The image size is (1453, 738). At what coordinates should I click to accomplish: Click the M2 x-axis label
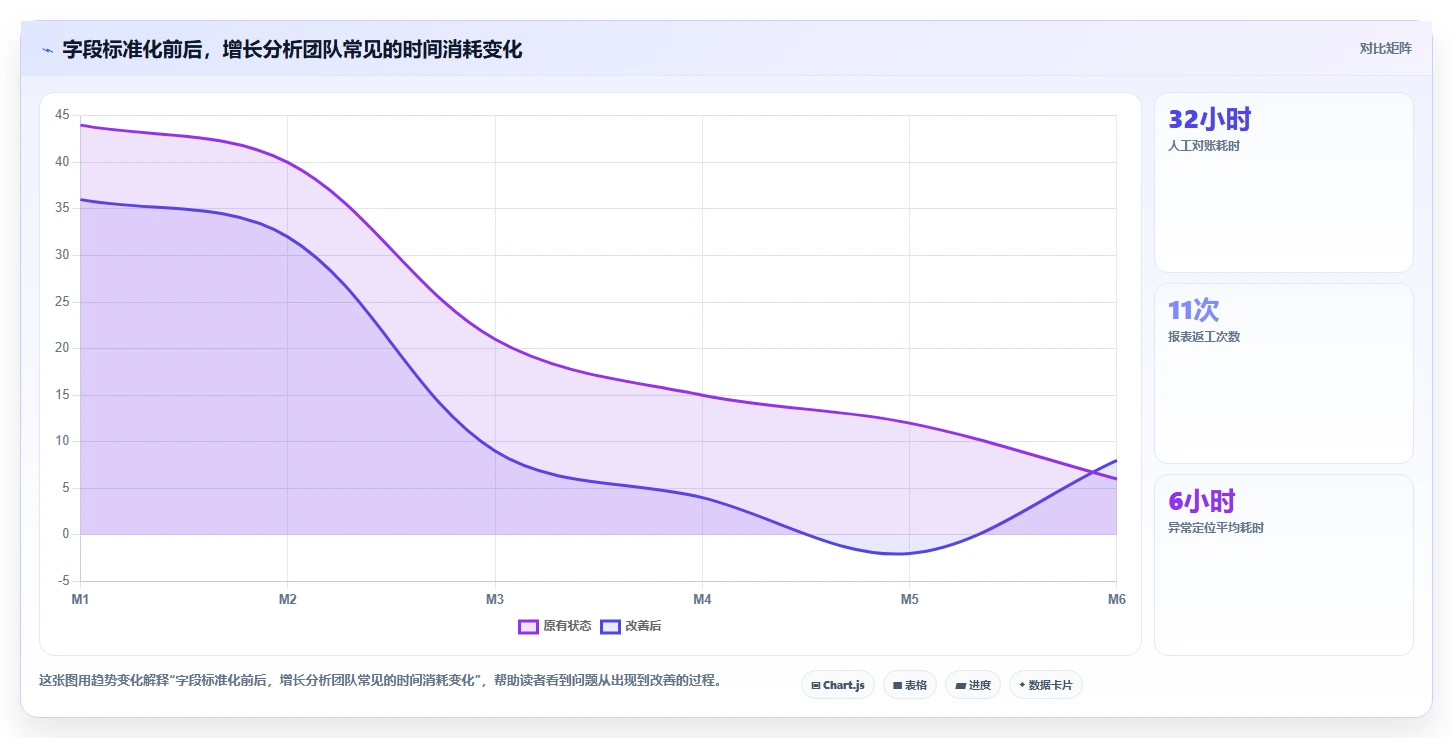pos(287,599)
